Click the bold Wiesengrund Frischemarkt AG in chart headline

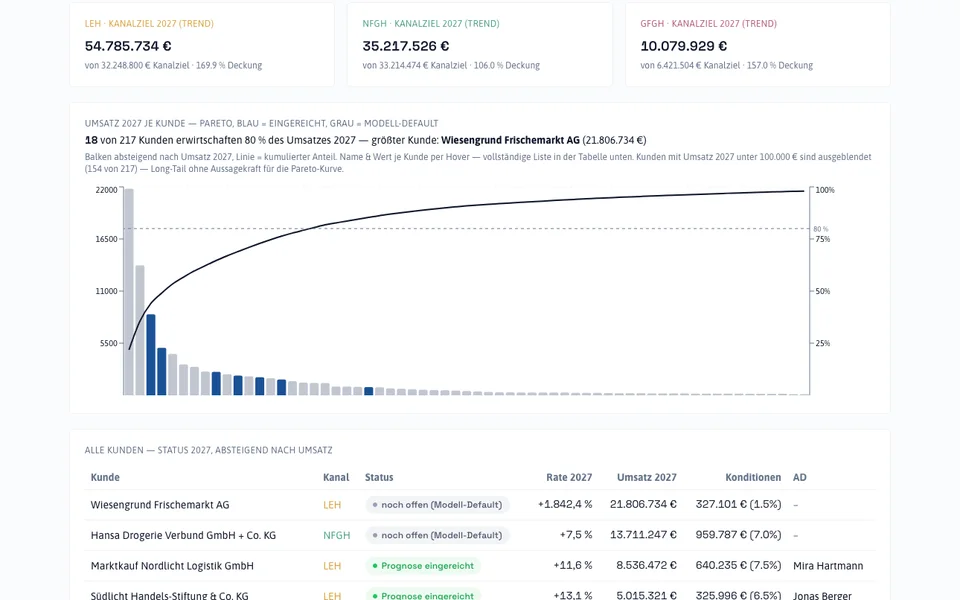510,140
